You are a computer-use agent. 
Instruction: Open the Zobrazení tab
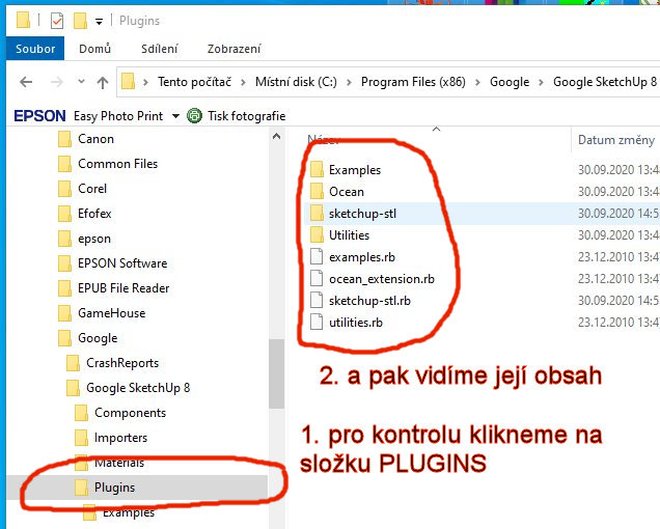click(x=234, y=49)
